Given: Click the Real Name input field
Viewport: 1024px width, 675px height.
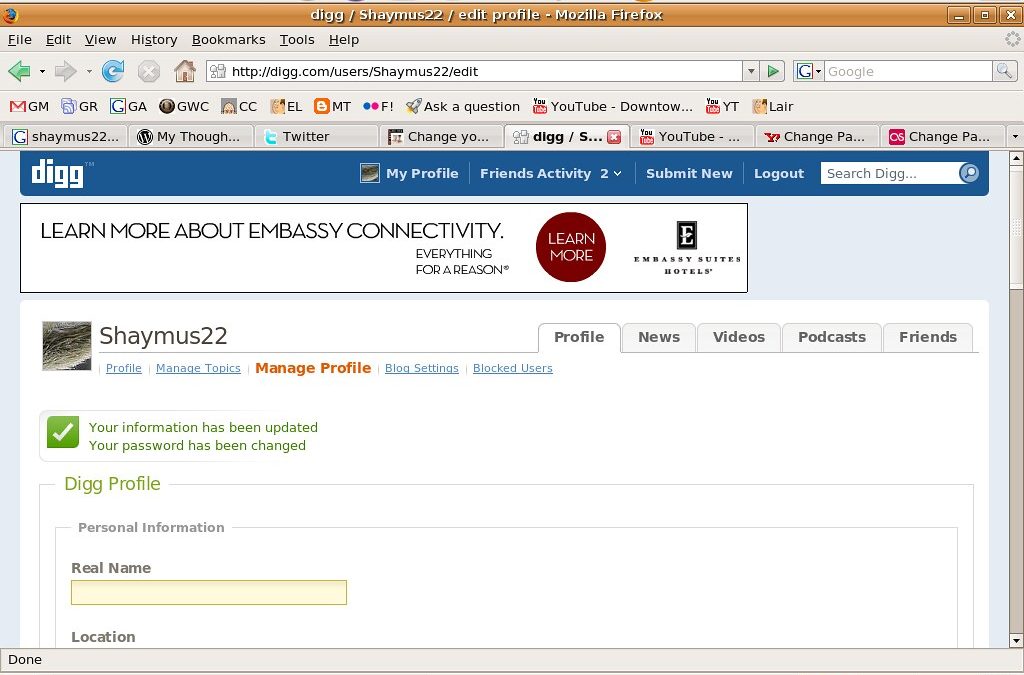Looking at the screenshot, I should 209,593.
